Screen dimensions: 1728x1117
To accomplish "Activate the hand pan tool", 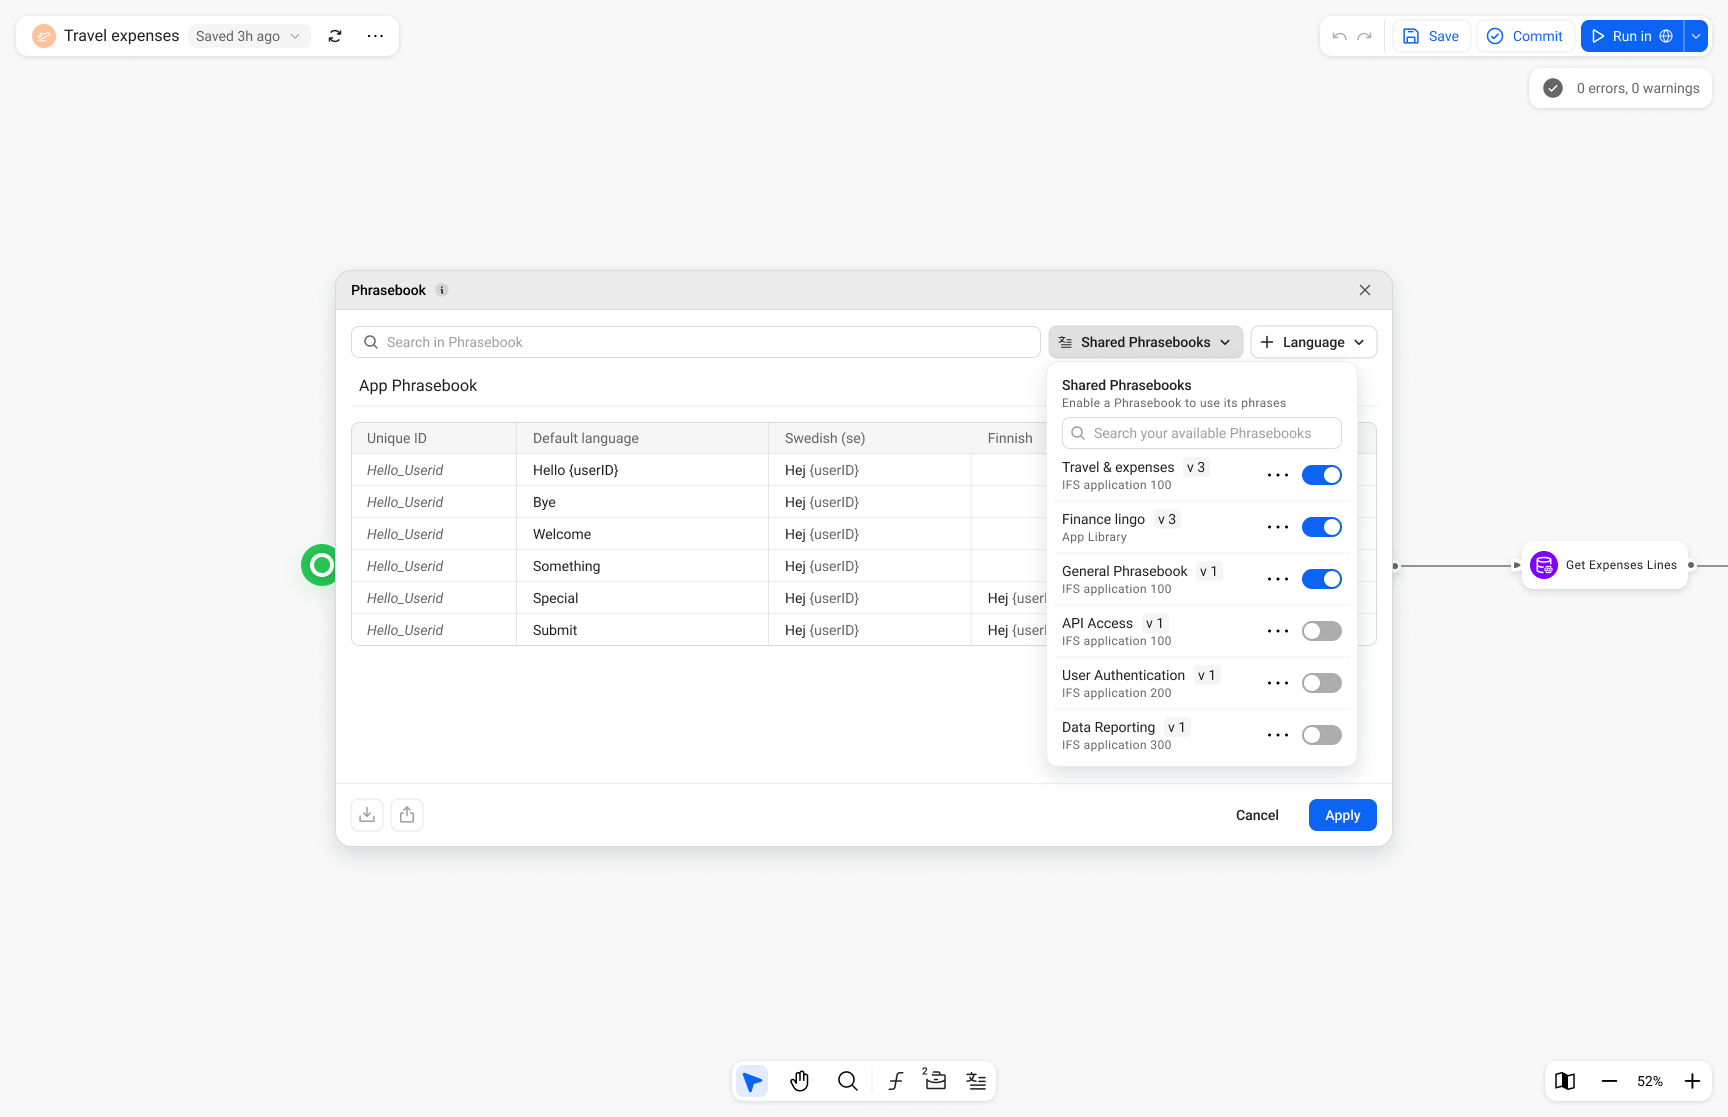I will pyautogui.click(x=800, y=1081).
